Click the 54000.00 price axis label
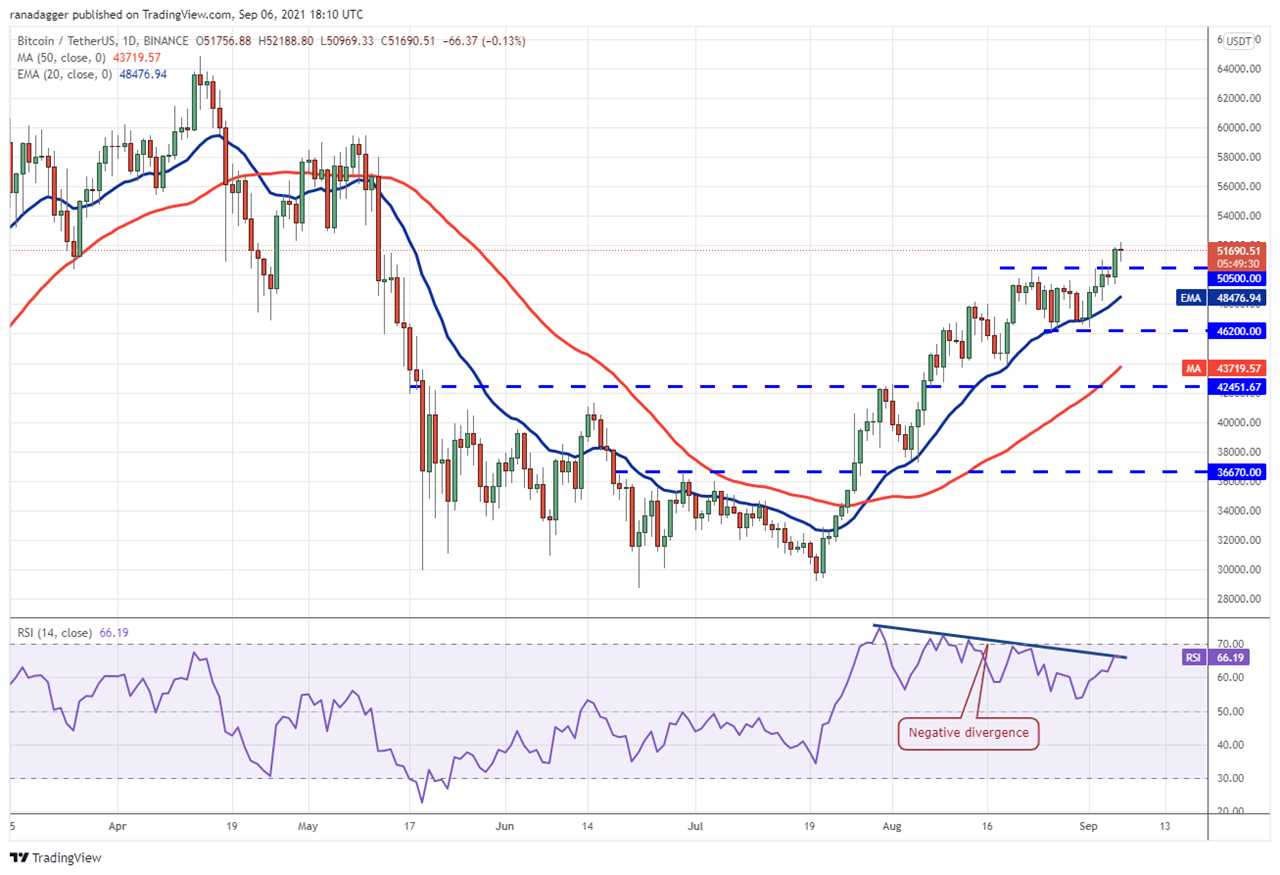This screenshot has height=875, width=1280. 1238,216
